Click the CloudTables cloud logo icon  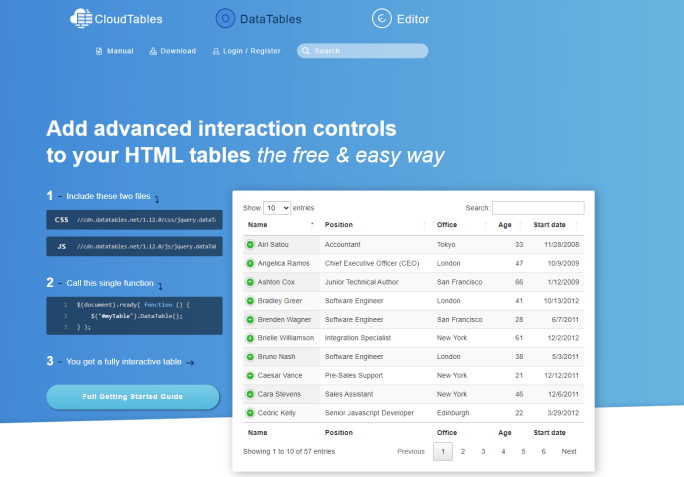[82, 18]
